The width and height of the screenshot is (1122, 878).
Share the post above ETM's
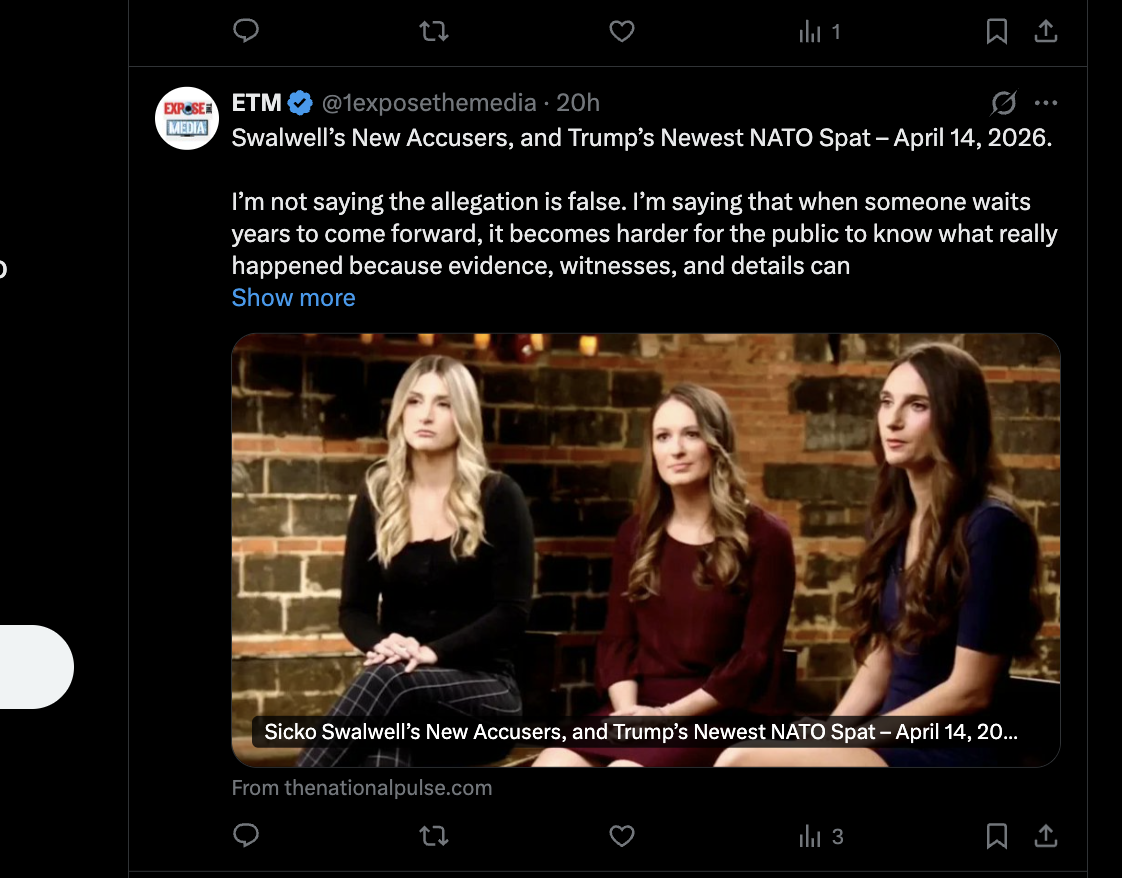[x=1045, y=32]
